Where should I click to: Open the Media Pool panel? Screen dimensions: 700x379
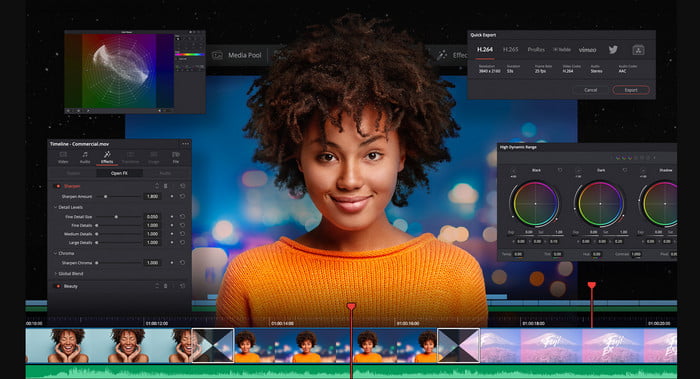(237, 55)
